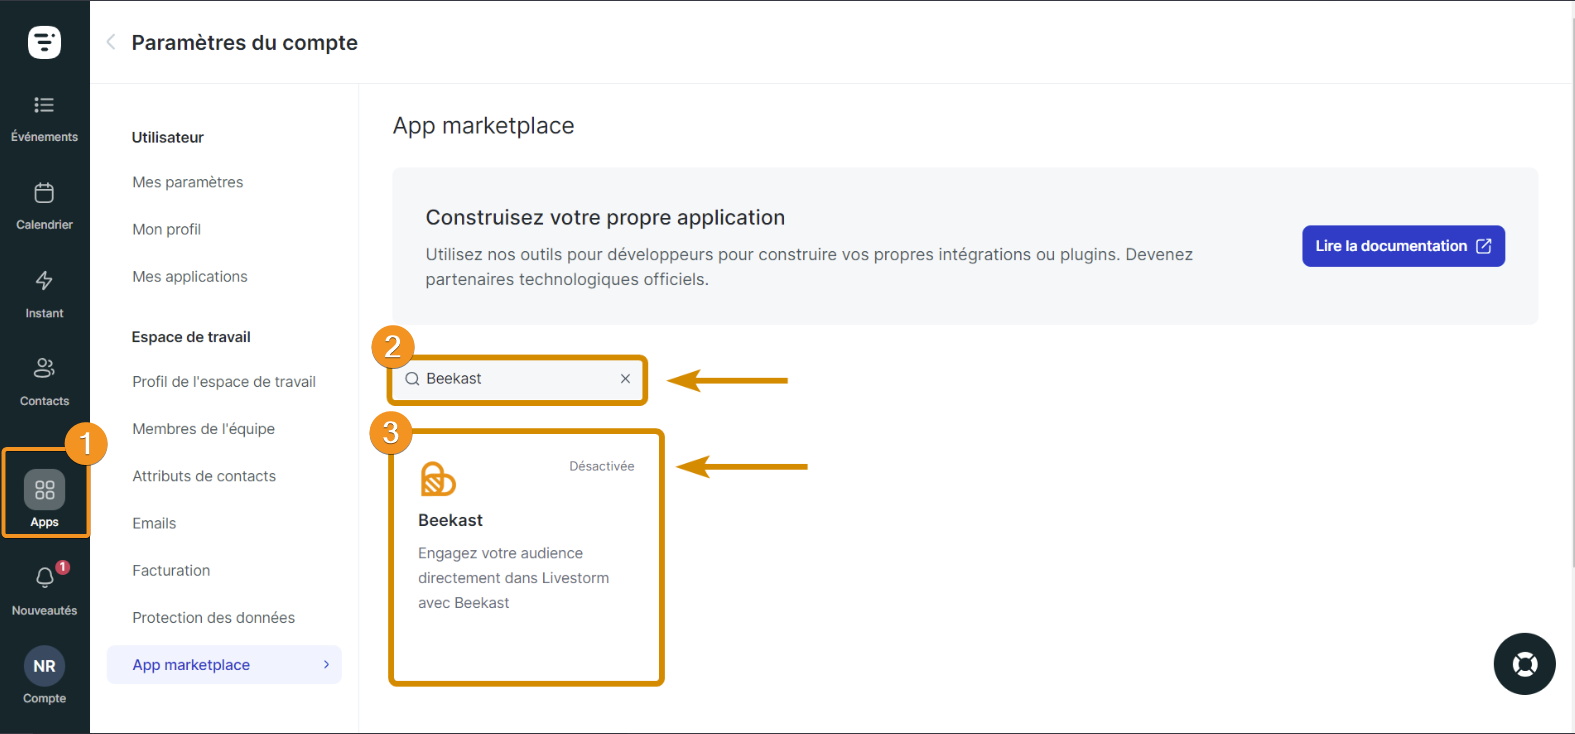
Task: Click the Utilisateur section heading
Action: tap(168, 137)
